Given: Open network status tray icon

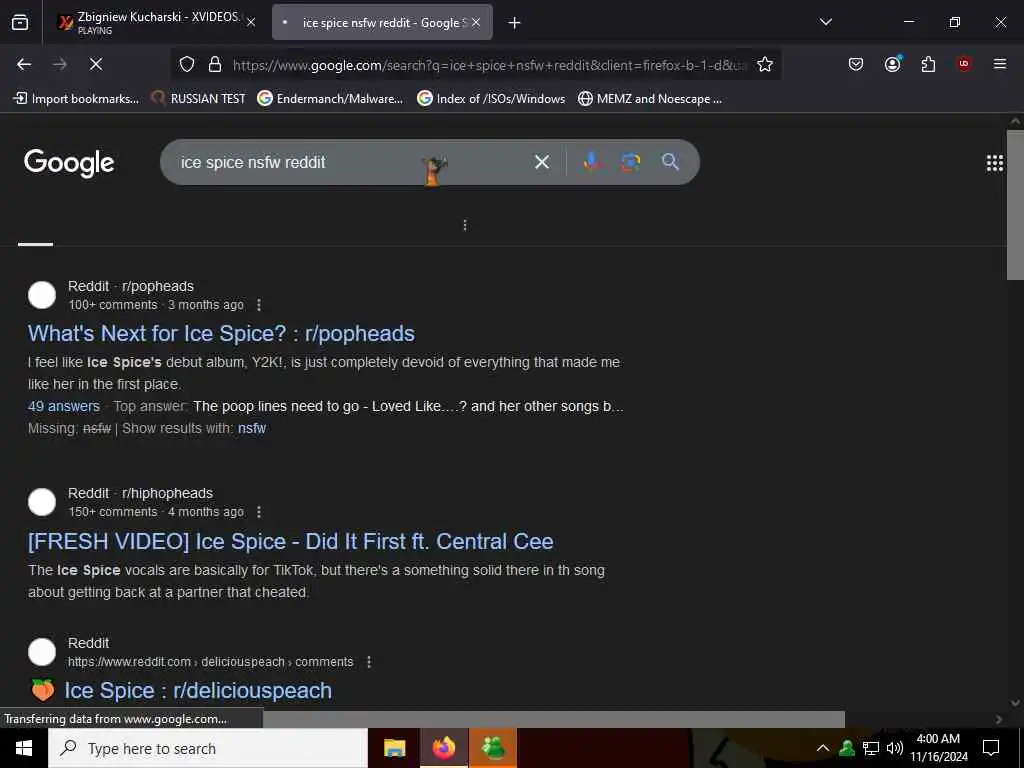Looking at the screenshot, I should pos(871,748).
